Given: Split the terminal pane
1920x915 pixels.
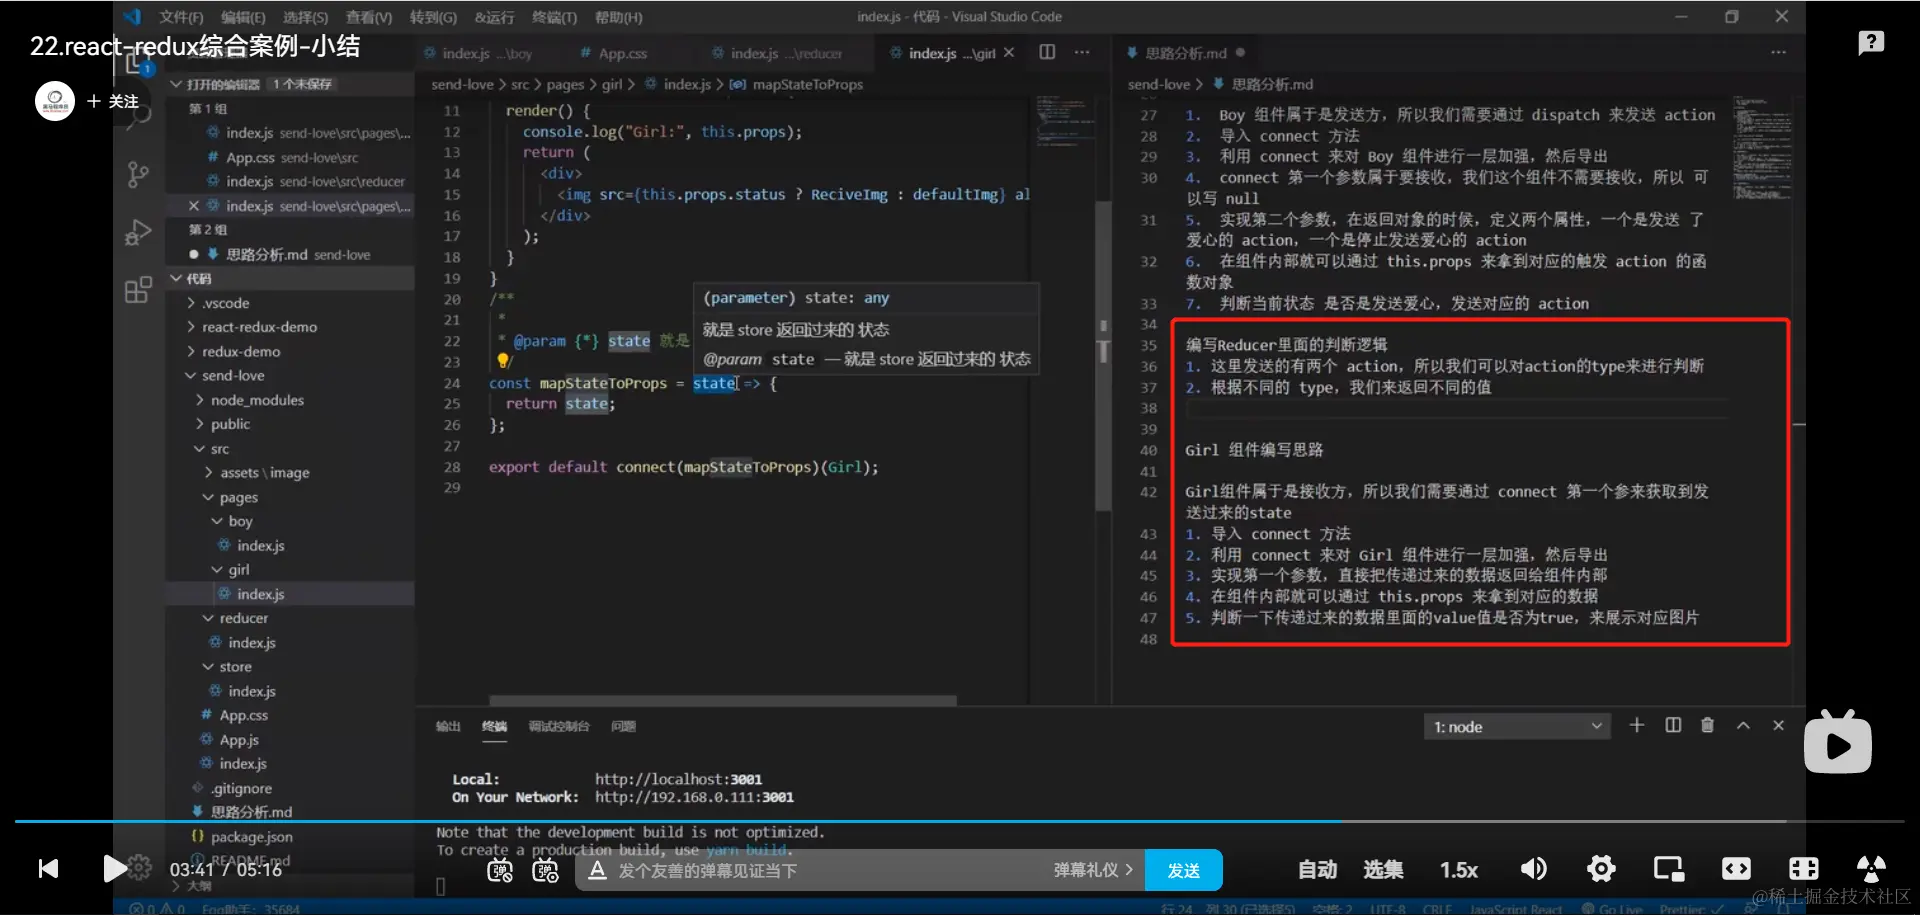Looking at the screenshot, I should tap(1673, 726).
